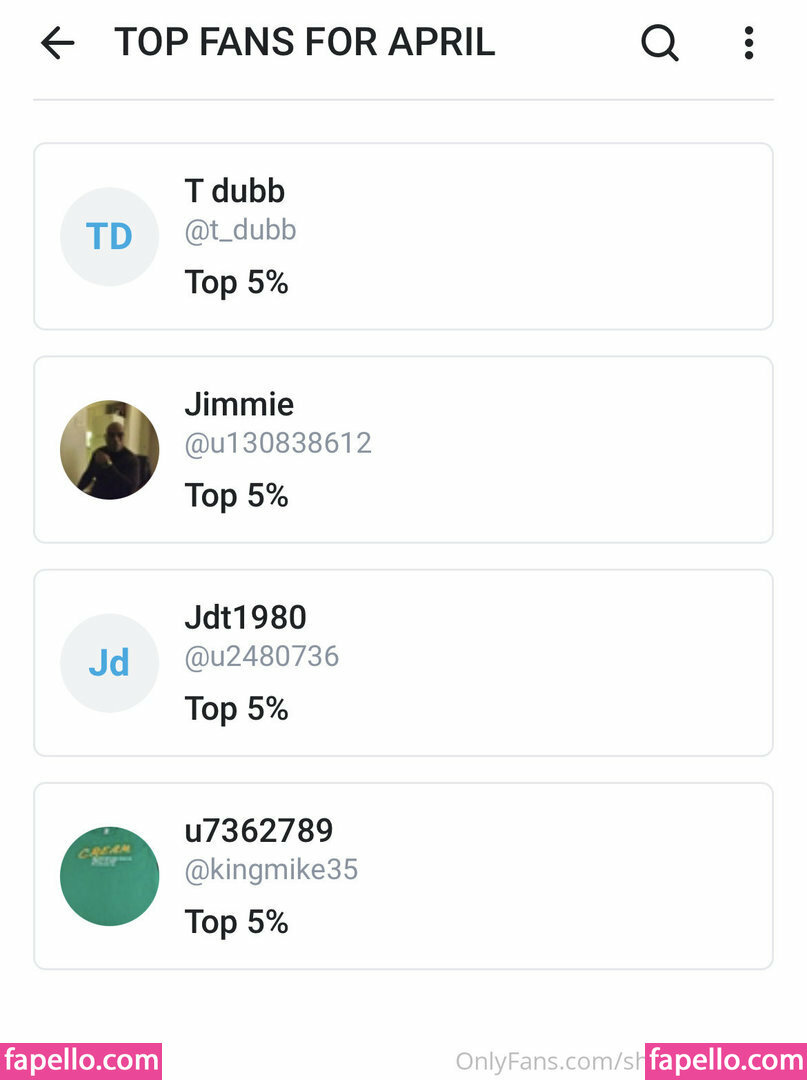The width and height of the screenshot is (807, 1080).
Task: Open the @u2480736 handle
Action: click(x=262, y=656)
